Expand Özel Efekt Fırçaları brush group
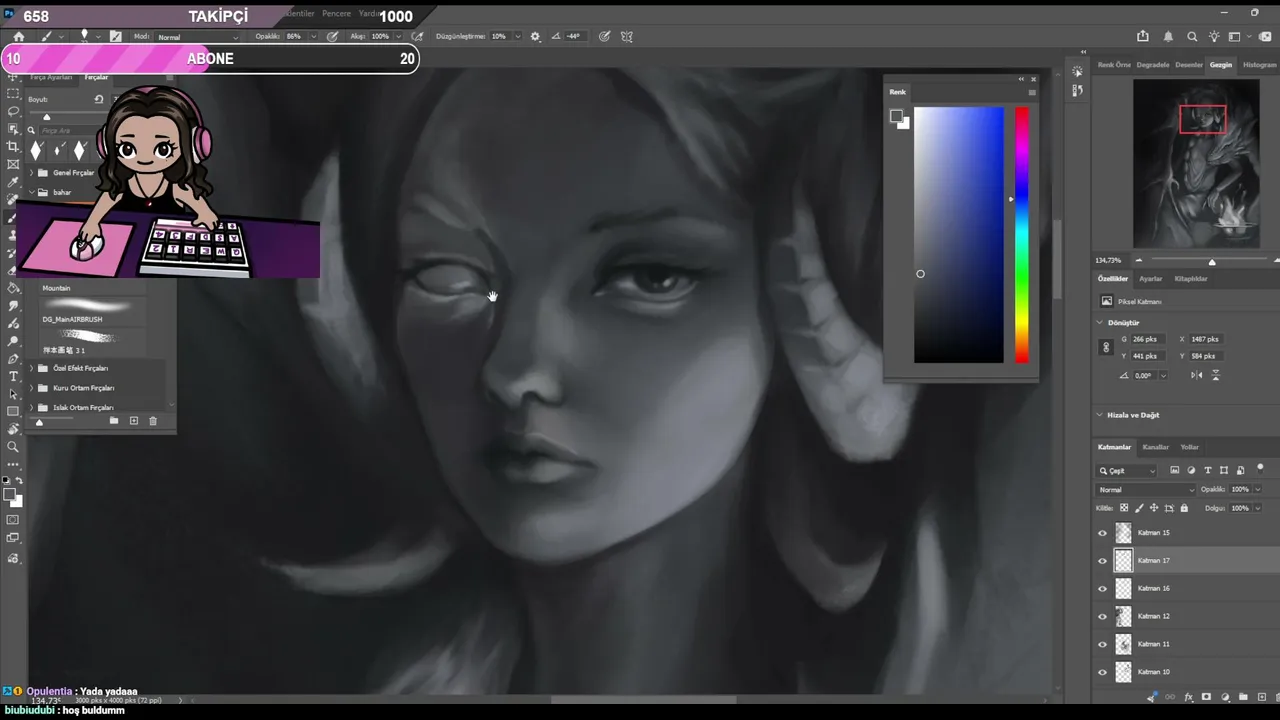This screenshot has width=1280, height=720. click(31, 368)
